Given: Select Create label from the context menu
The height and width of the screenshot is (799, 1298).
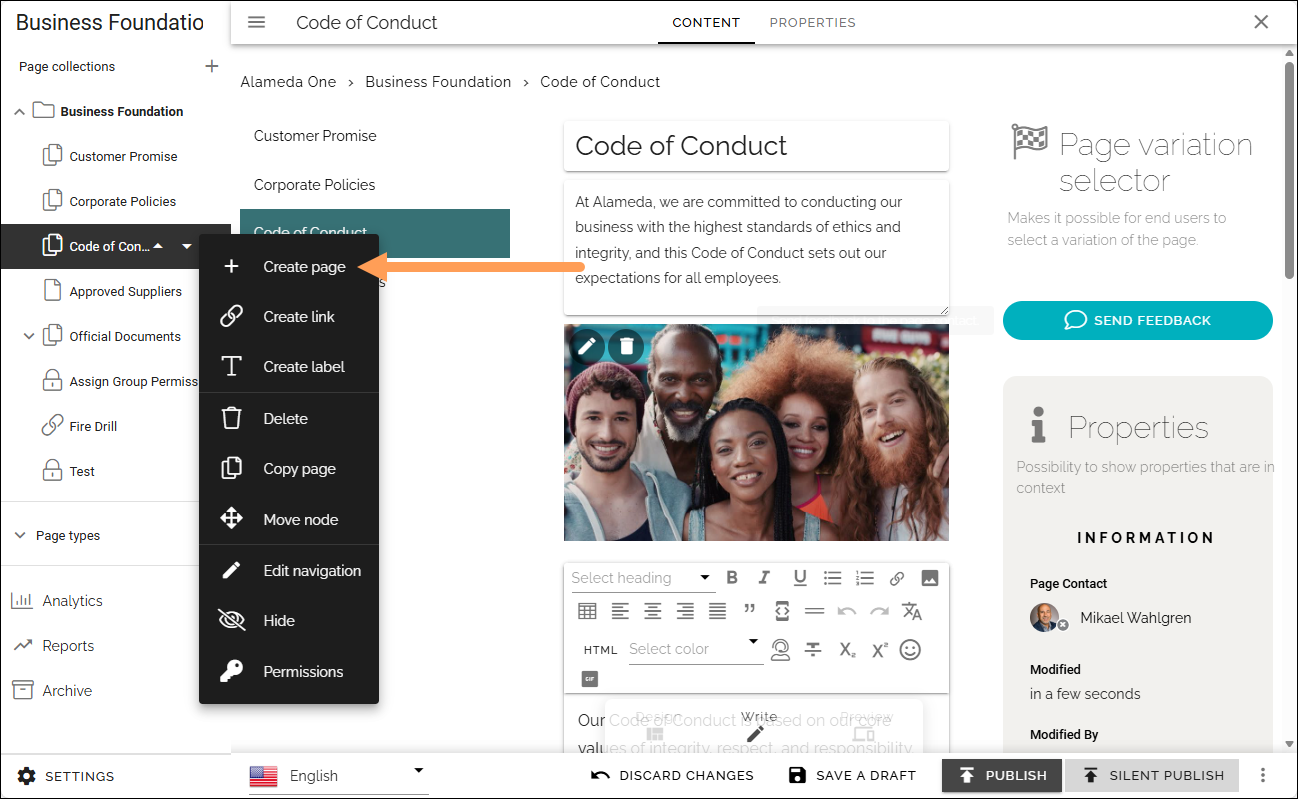Looking at the screenshot, I should pos(289,367).
